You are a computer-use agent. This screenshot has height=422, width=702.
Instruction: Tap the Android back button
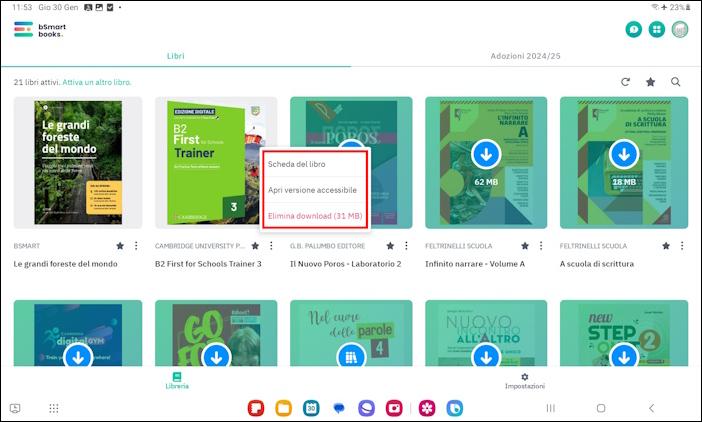(x=651, y=408)
